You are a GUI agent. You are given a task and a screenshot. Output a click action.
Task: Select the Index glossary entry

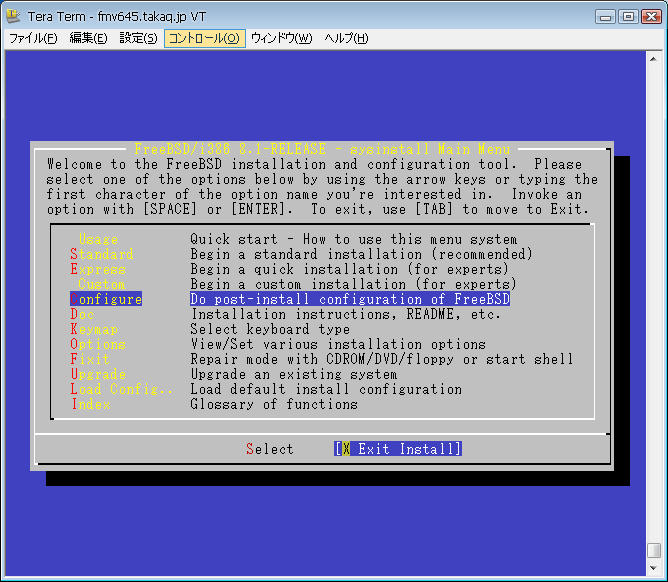coord(90,404)
